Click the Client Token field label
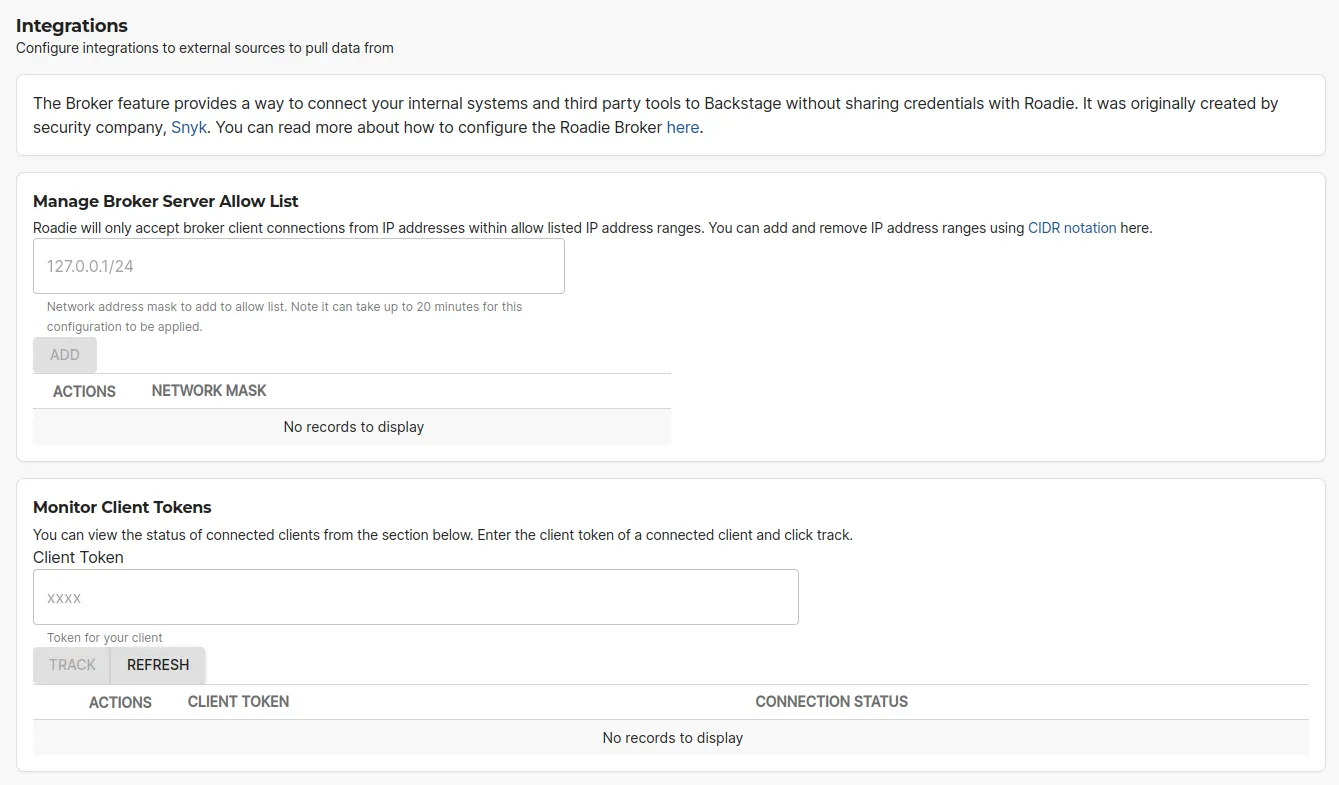1339x785 pixels. click(78, 557)
